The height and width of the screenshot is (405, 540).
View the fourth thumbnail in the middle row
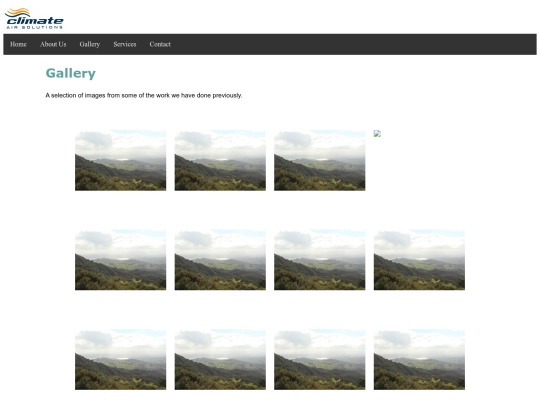coord(419,260)
